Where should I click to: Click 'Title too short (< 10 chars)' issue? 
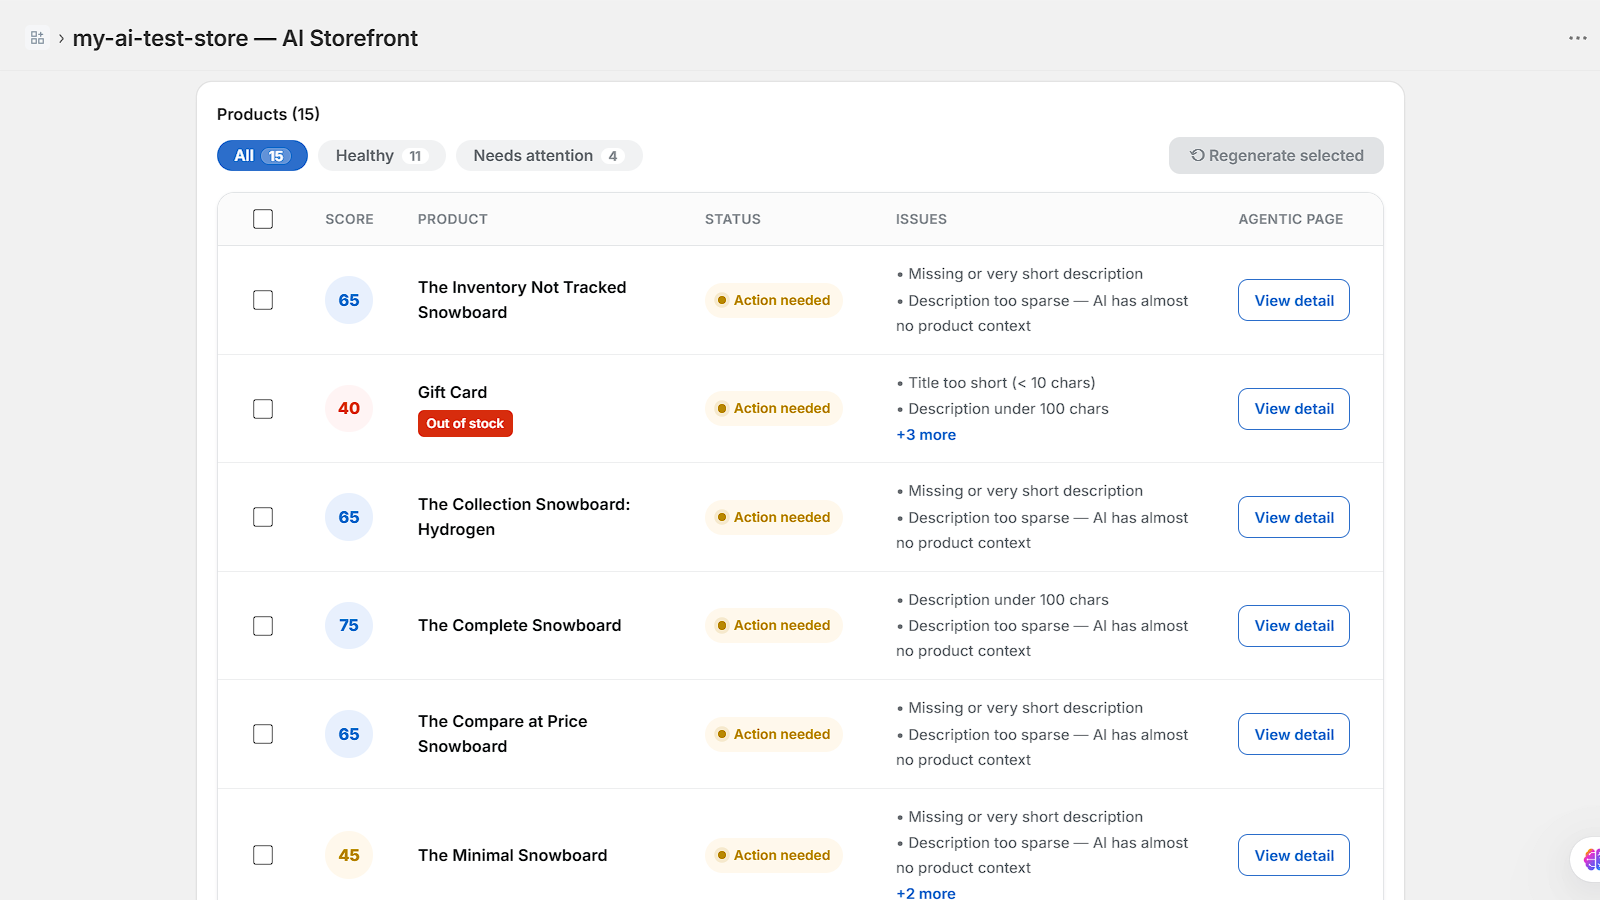click(1002, 383)
